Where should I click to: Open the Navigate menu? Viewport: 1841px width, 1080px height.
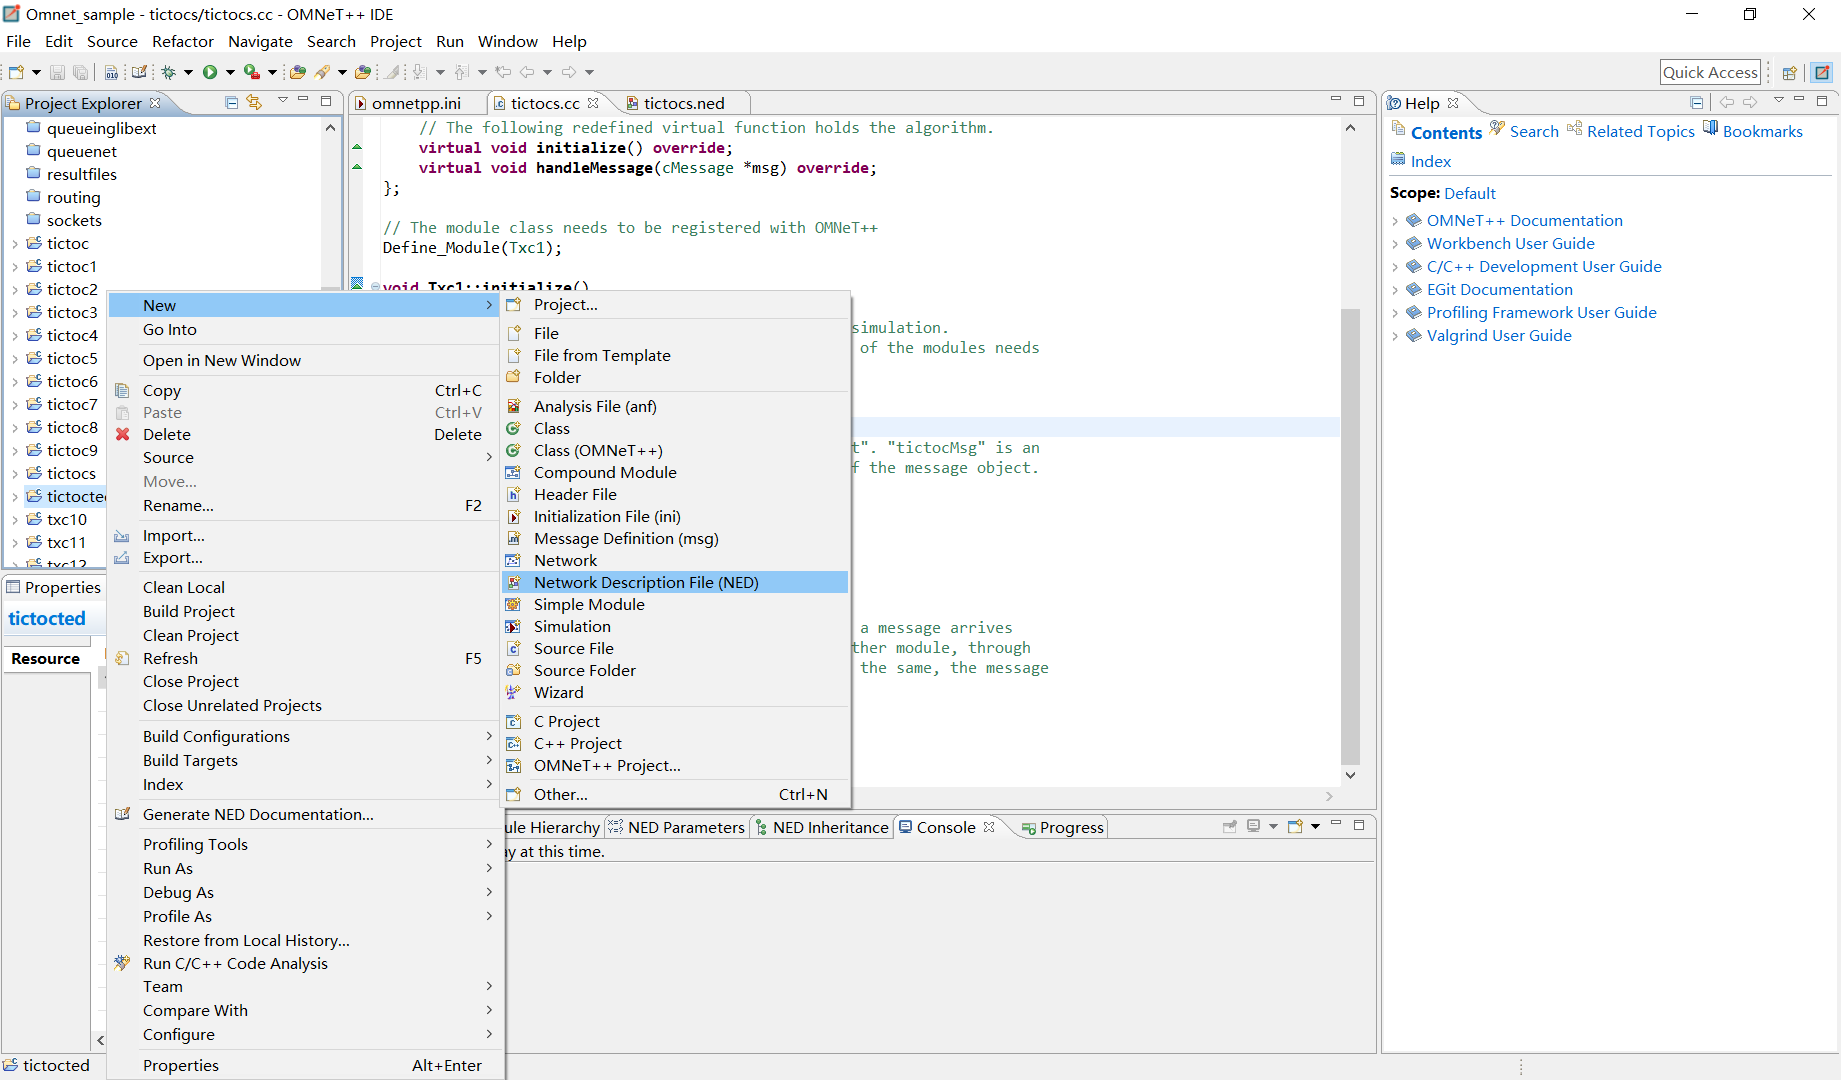pos(260,41)
